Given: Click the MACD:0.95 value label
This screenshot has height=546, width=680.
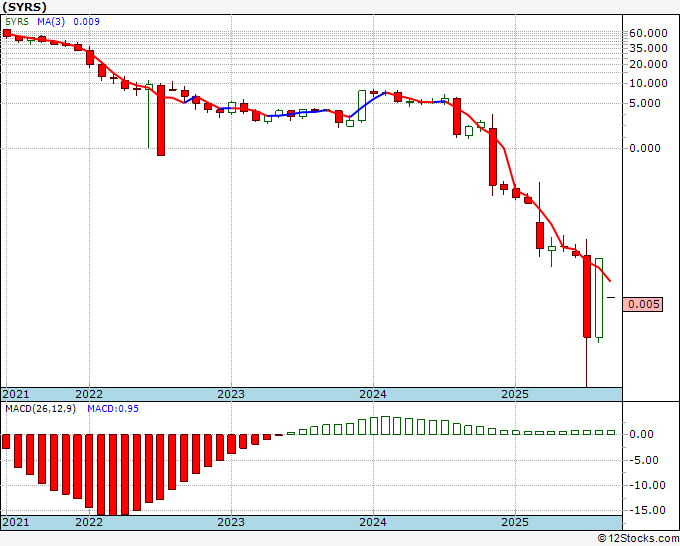Looking at the screenshot, I should (113, 409).
